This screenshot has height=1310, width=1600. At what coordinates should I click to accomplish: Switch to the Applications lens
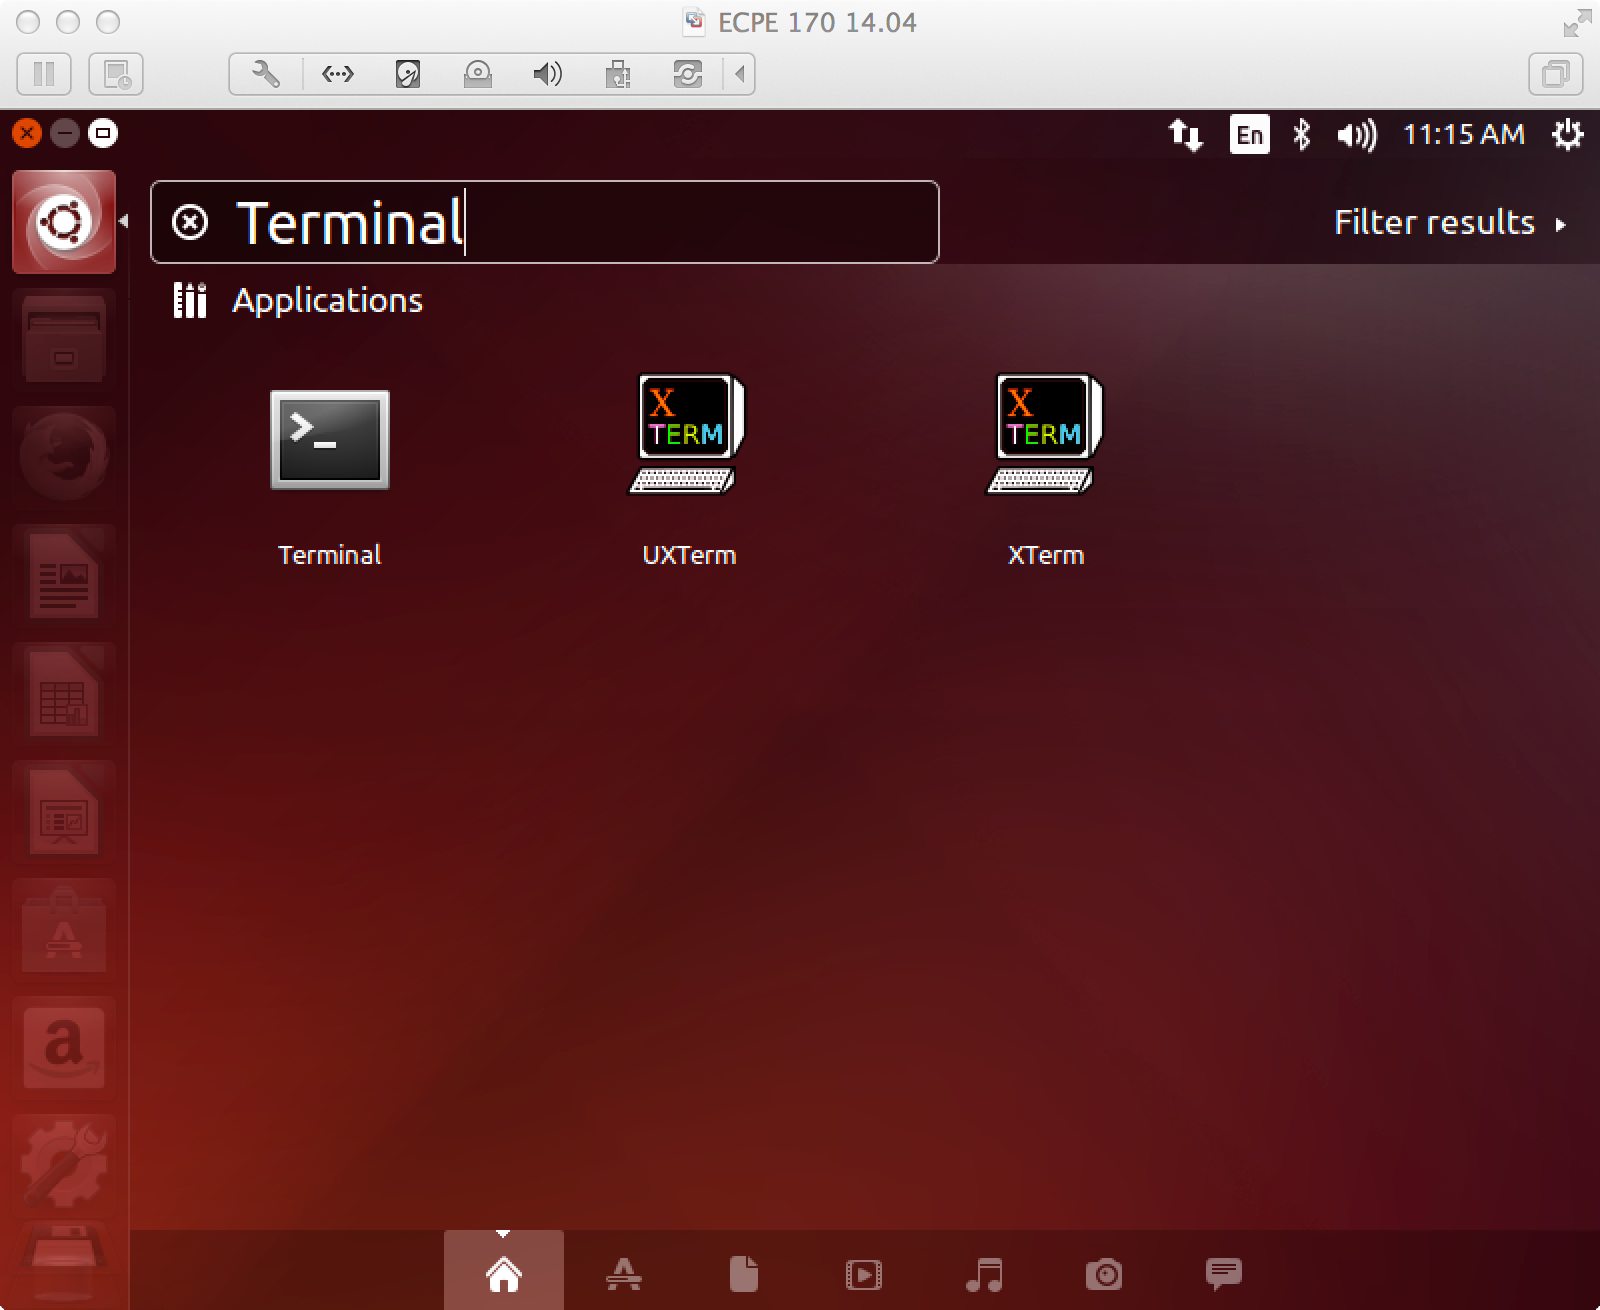pos(624,1272)
